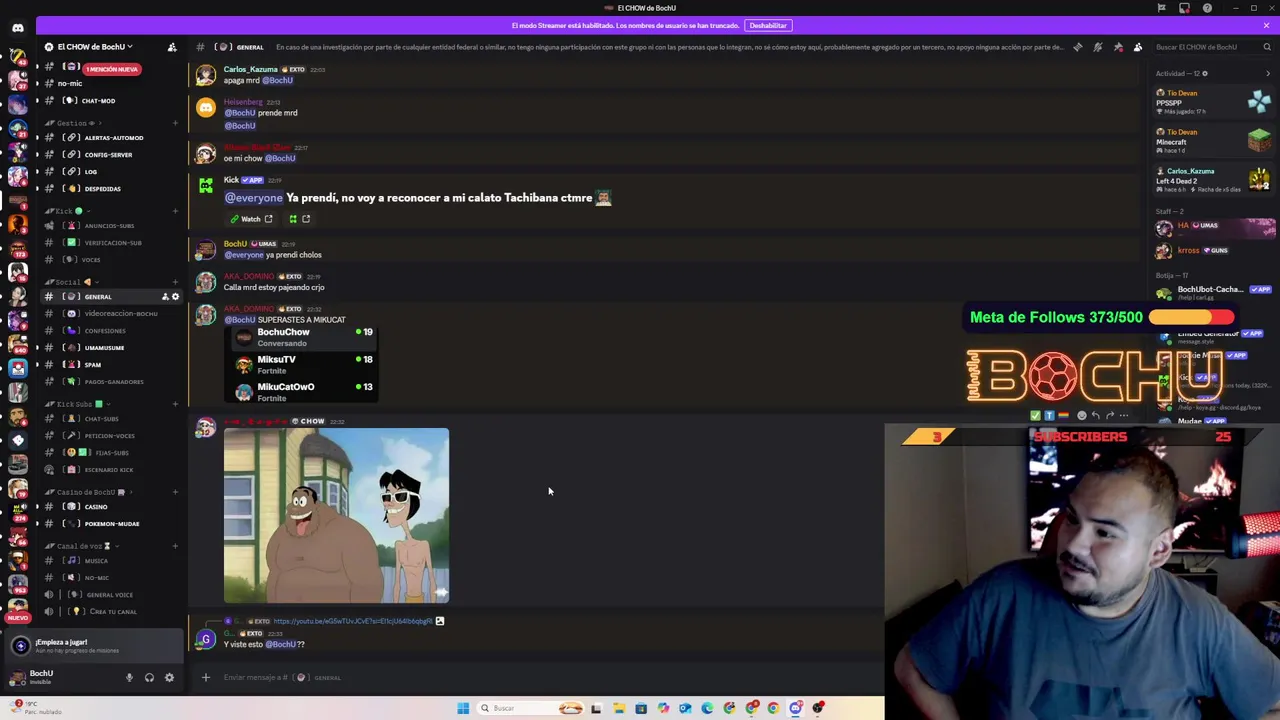The image size is (1280, 720).
Task: Open Tio Devan PPSSPP activity card
Action: point(1213,102)
